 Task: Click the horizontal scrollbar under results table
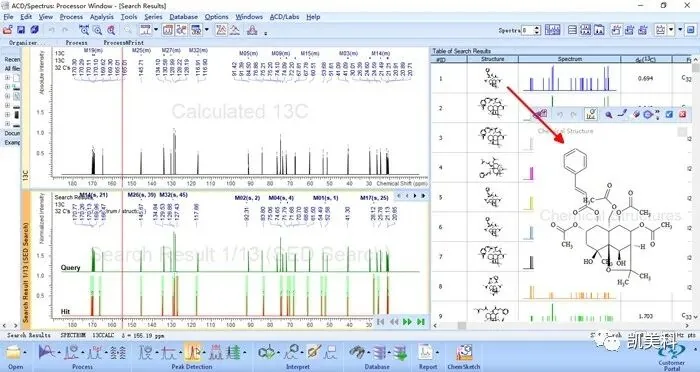click(562, 326)
